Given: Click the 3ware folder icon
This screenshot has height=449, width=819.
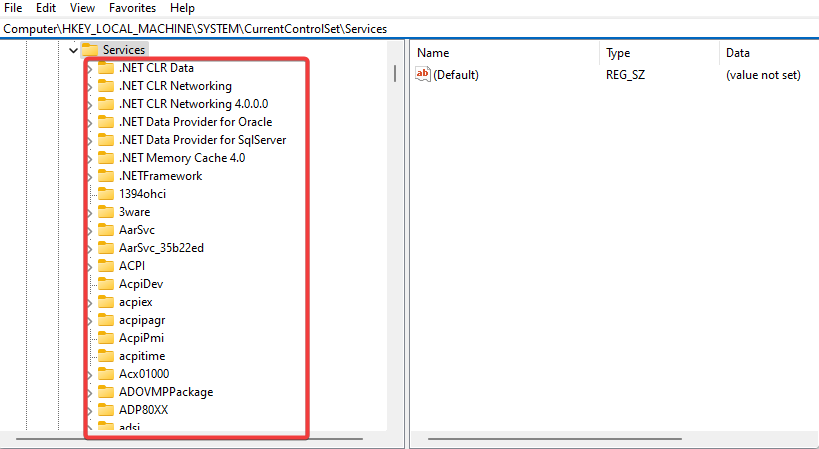Looking at the screenshot, I should [x=106, y=212].
